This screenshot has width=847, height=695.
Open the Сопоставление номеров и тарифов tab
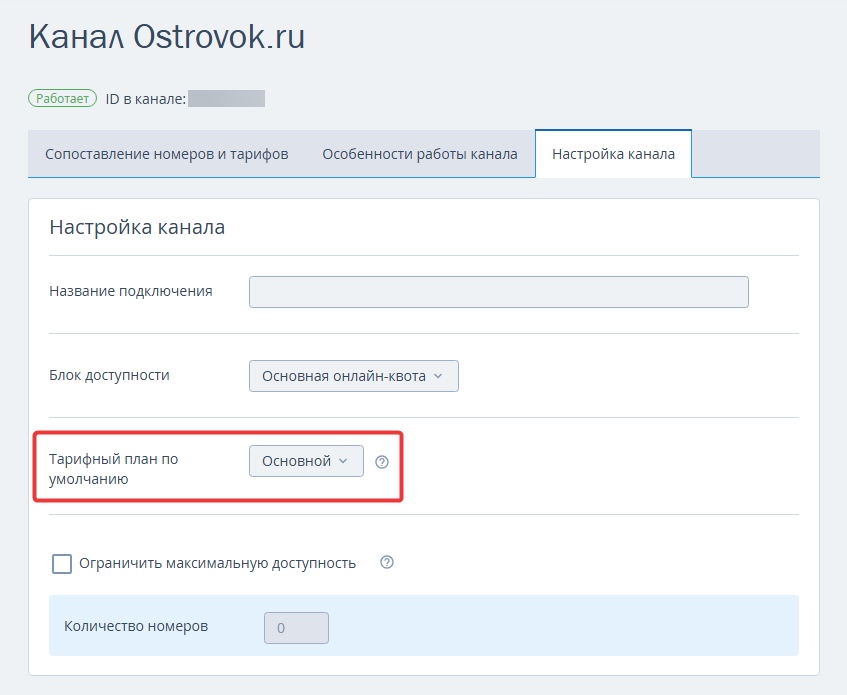tap(166, 154)
